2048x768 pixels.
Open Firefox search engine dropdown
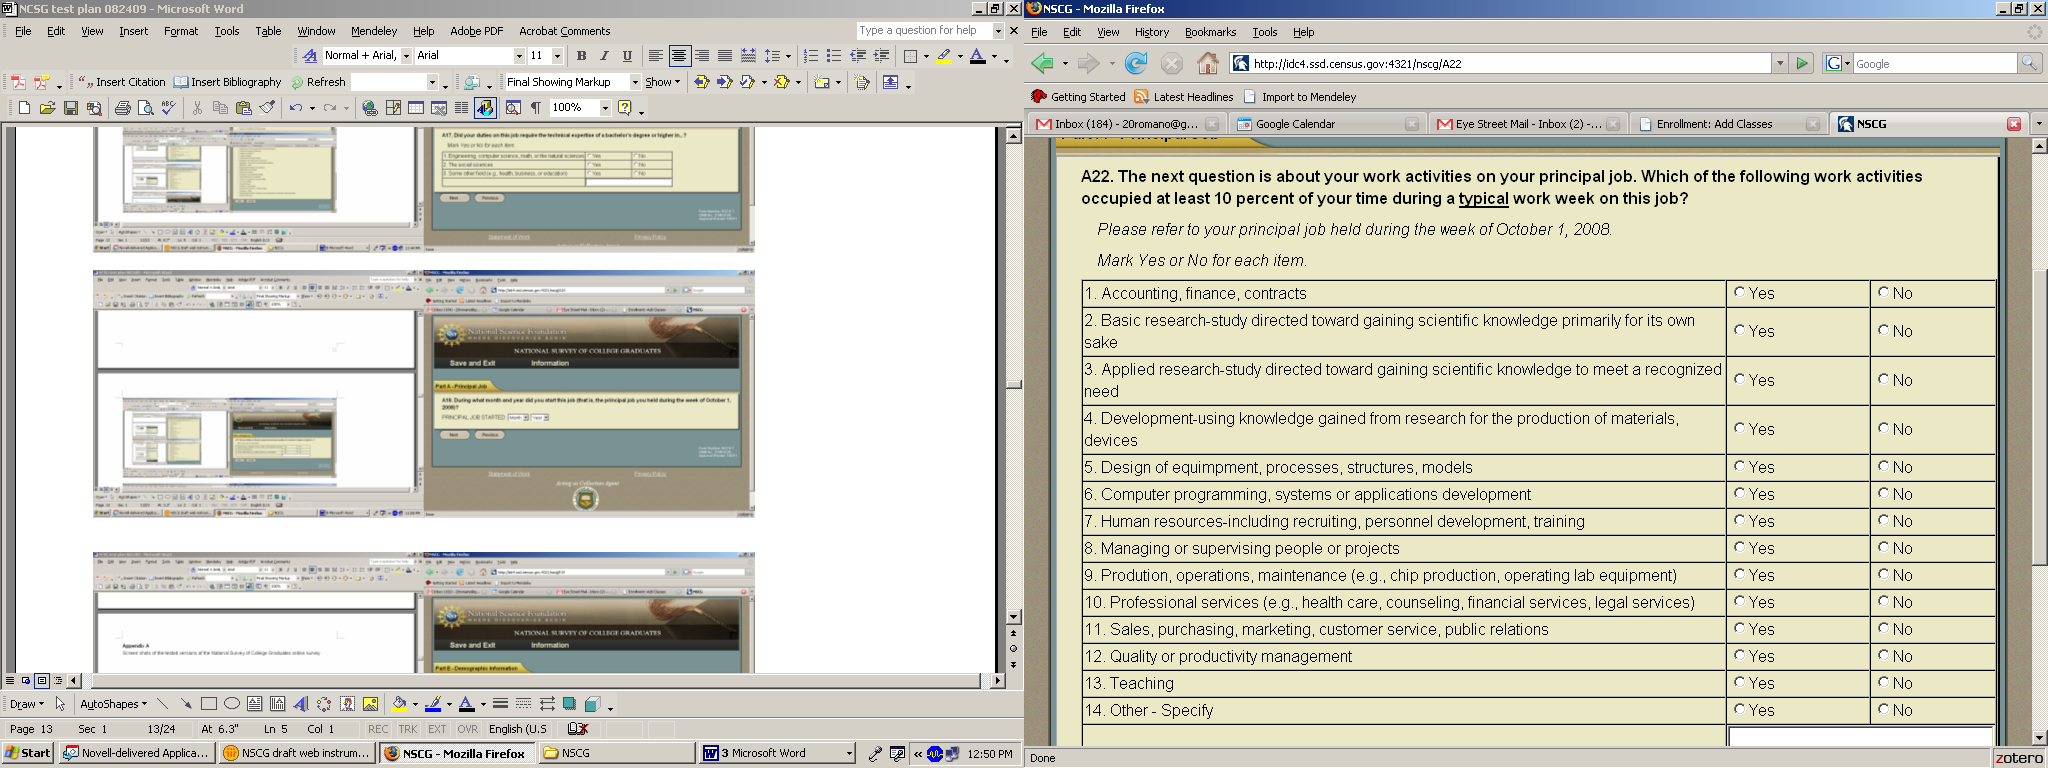coord(1838,64)
